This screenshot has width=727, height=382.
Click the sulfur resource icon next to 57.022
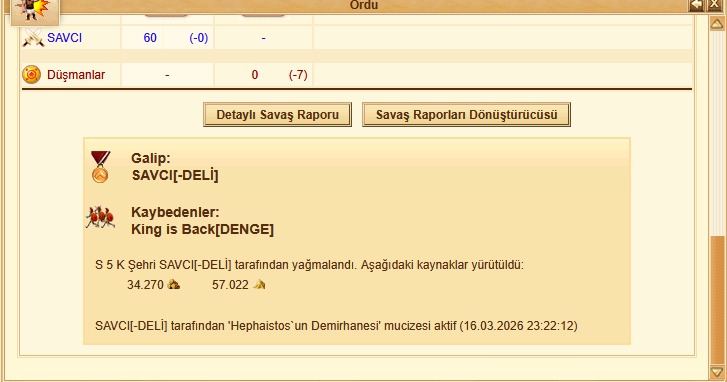pyautogui.click(x=260, y=285)
